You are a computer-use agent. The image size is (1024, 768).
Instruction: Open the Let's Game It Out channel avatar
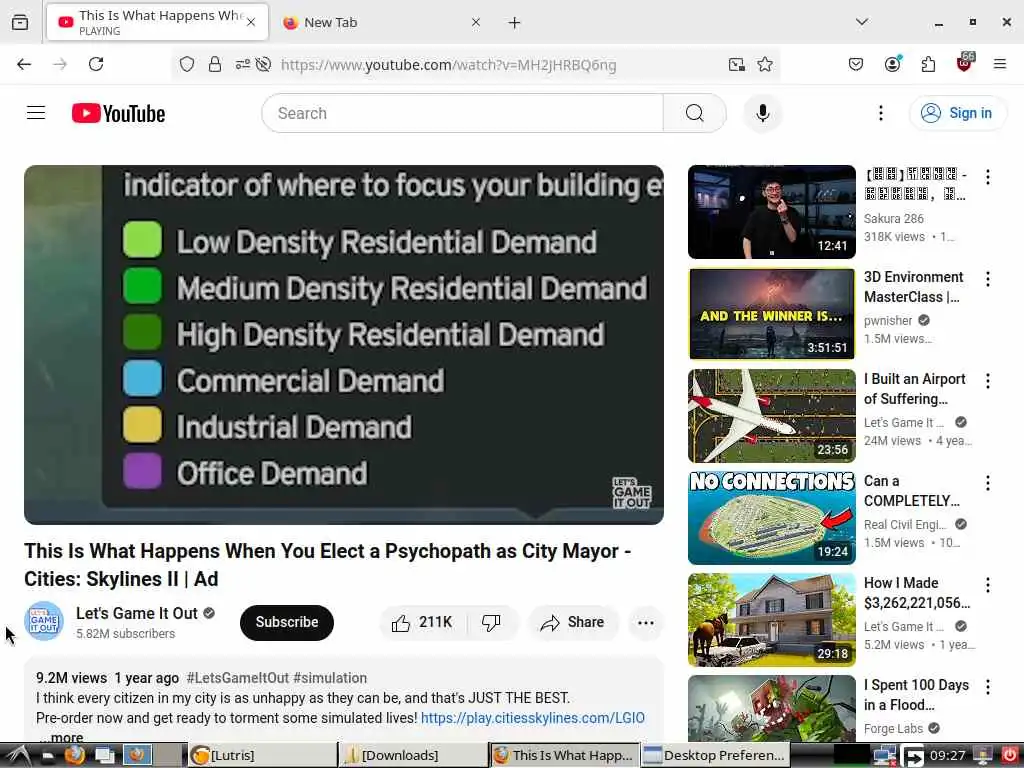click(x=44, y=621)
